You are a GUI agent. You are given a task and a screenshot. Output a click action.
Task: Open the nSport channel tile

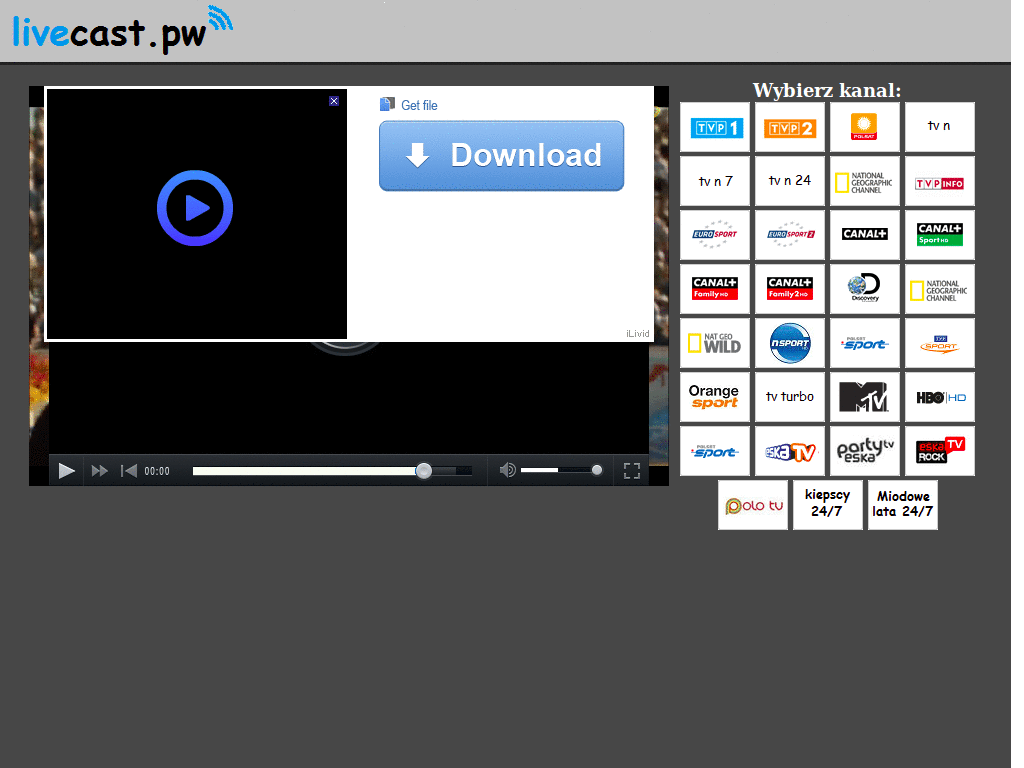[790, 344]
